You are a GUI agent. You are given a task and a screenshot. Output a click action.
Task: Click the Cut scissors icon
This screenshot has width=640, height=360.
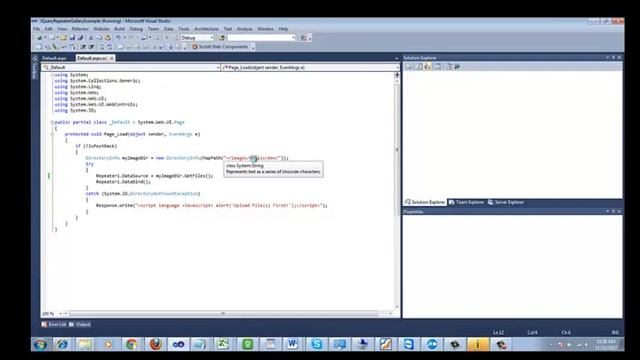coord(91,38)
